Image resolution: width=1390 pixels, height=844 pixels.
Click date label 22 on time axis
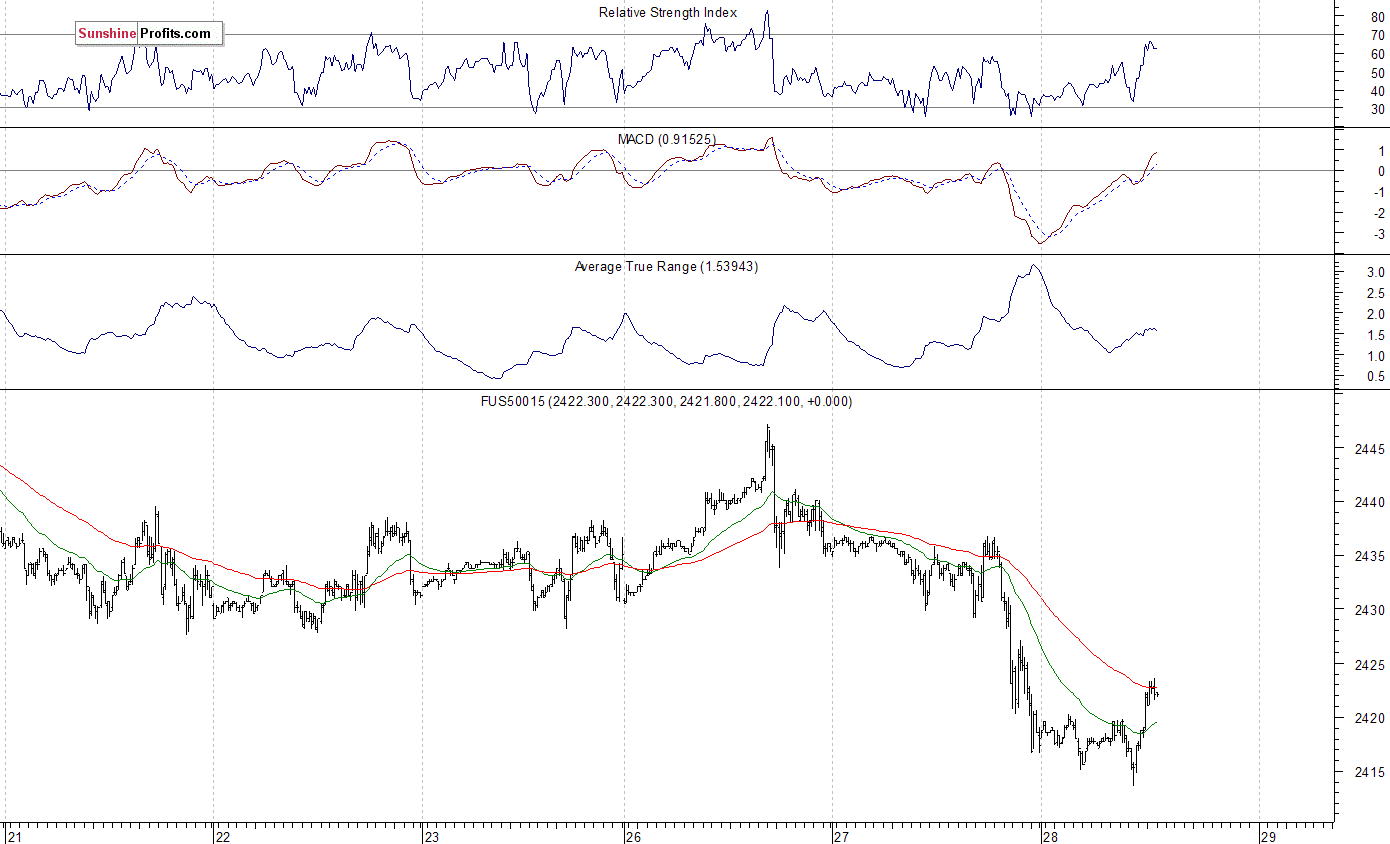[x=224, y=836]
